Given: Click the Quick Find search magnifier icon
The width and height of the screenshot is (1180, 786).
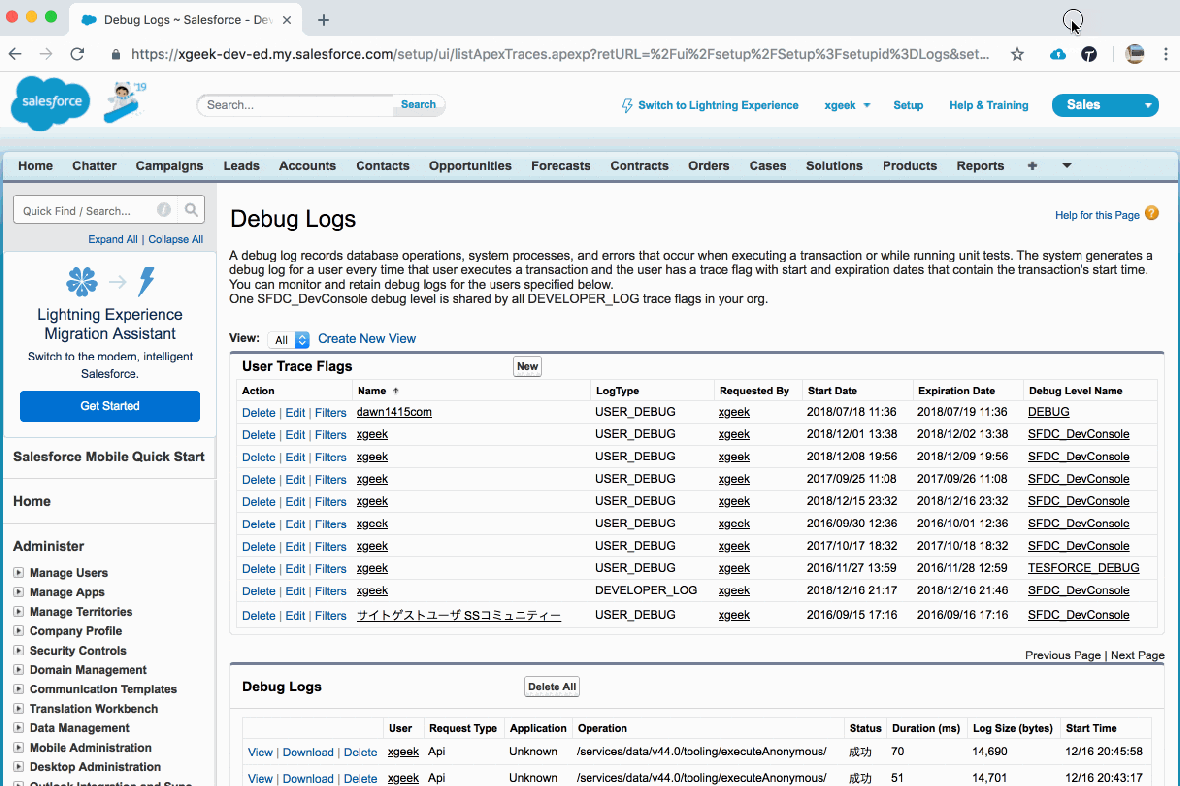Looking at the screenshot, I should coord(191,210).
